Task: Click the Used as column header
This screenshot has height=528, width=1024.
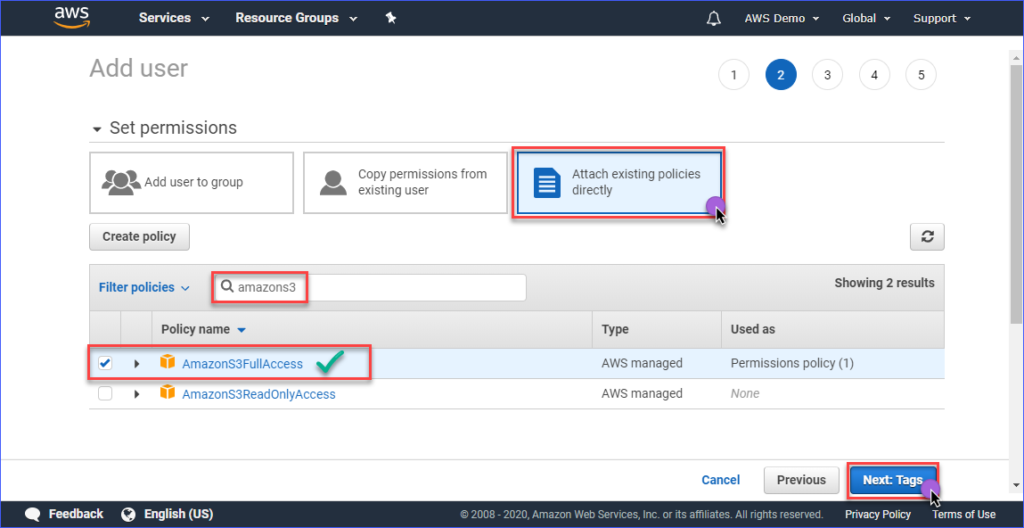Action: 753,329
